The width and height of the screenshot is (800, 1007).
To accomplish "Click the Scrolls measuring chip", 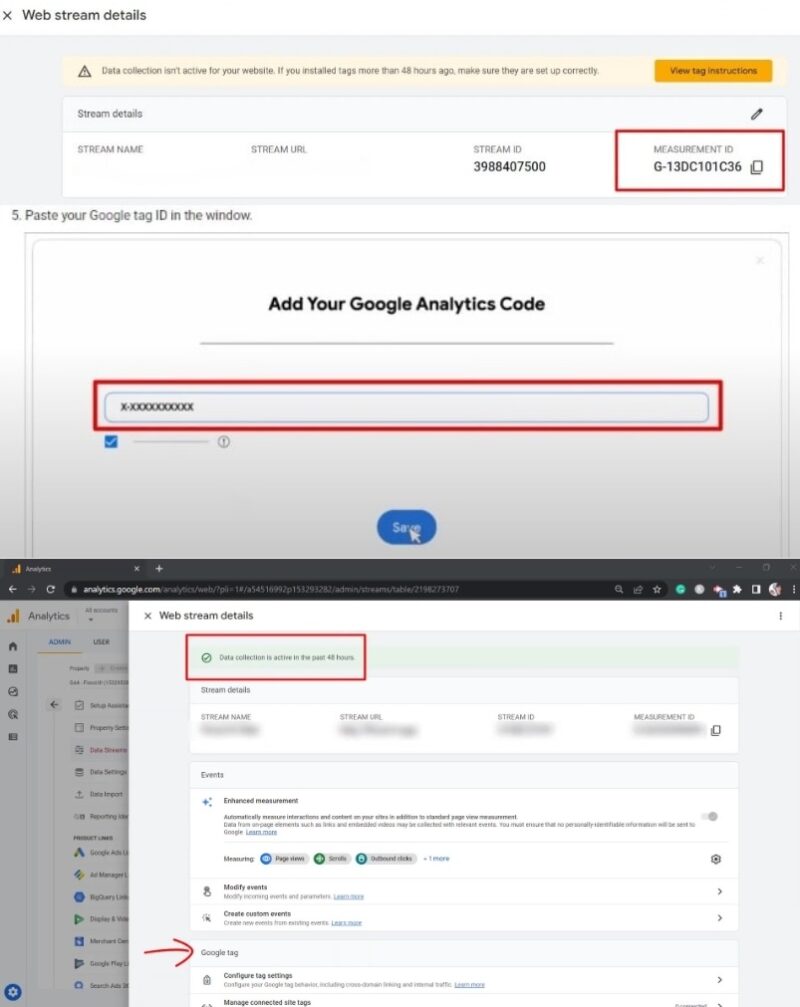I will (x=331, y=859).
